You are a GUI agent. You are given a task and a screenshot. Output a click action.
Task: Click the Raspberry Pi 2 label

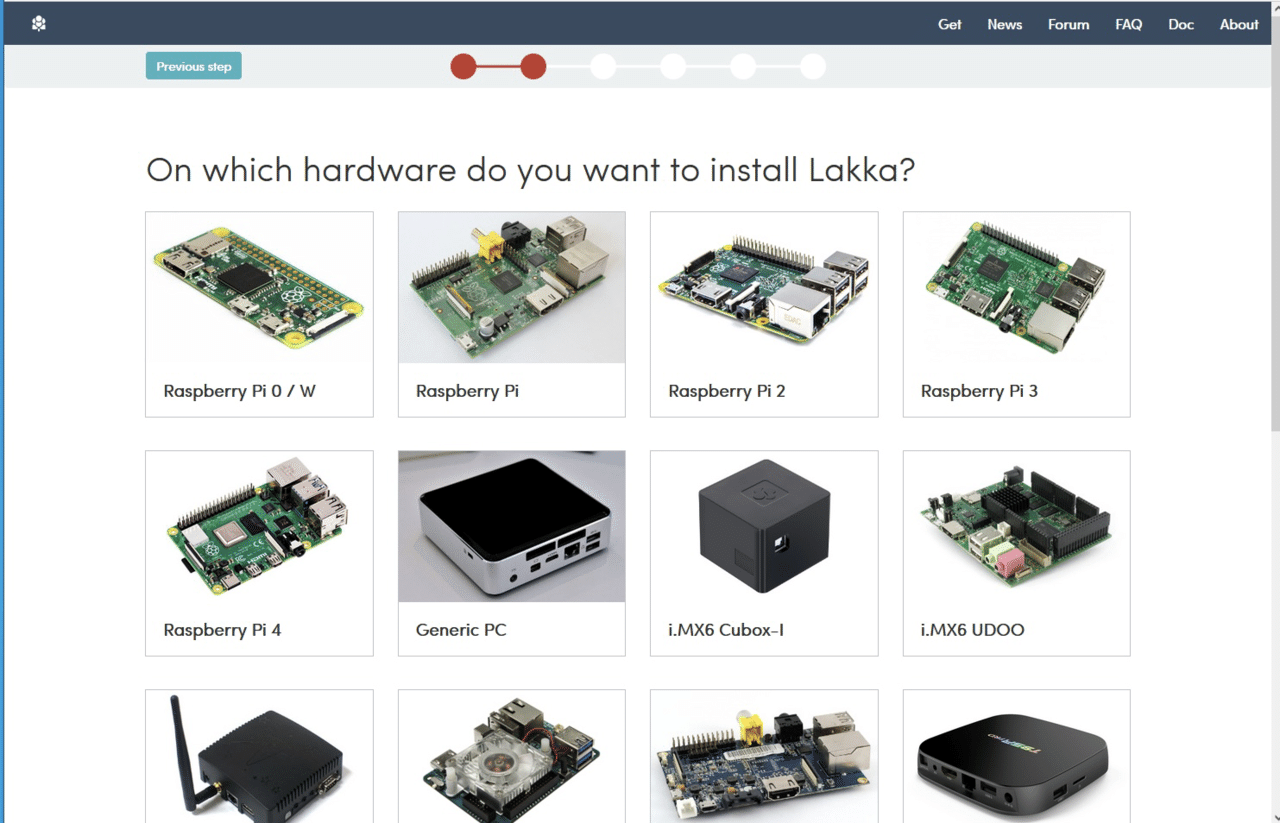pos(727,391)
